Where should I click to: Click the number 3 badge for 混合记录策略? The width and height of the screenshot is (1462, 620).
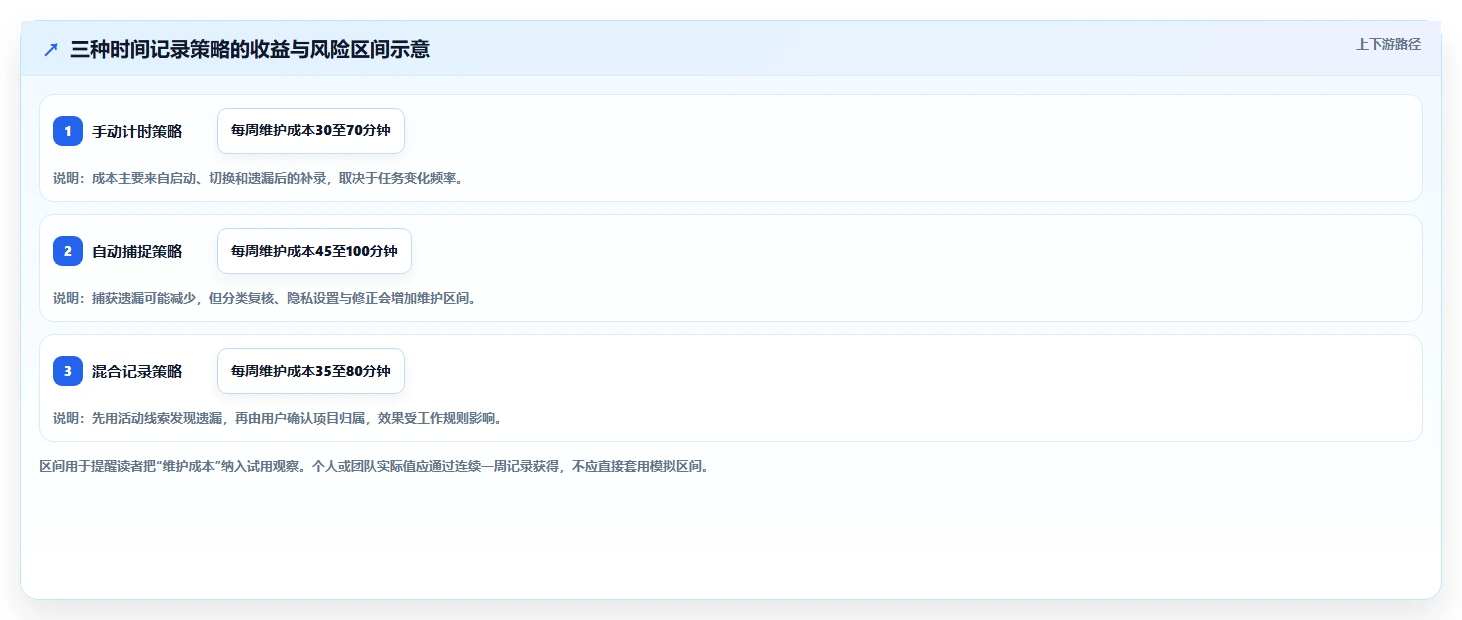[x=68, y=371]
